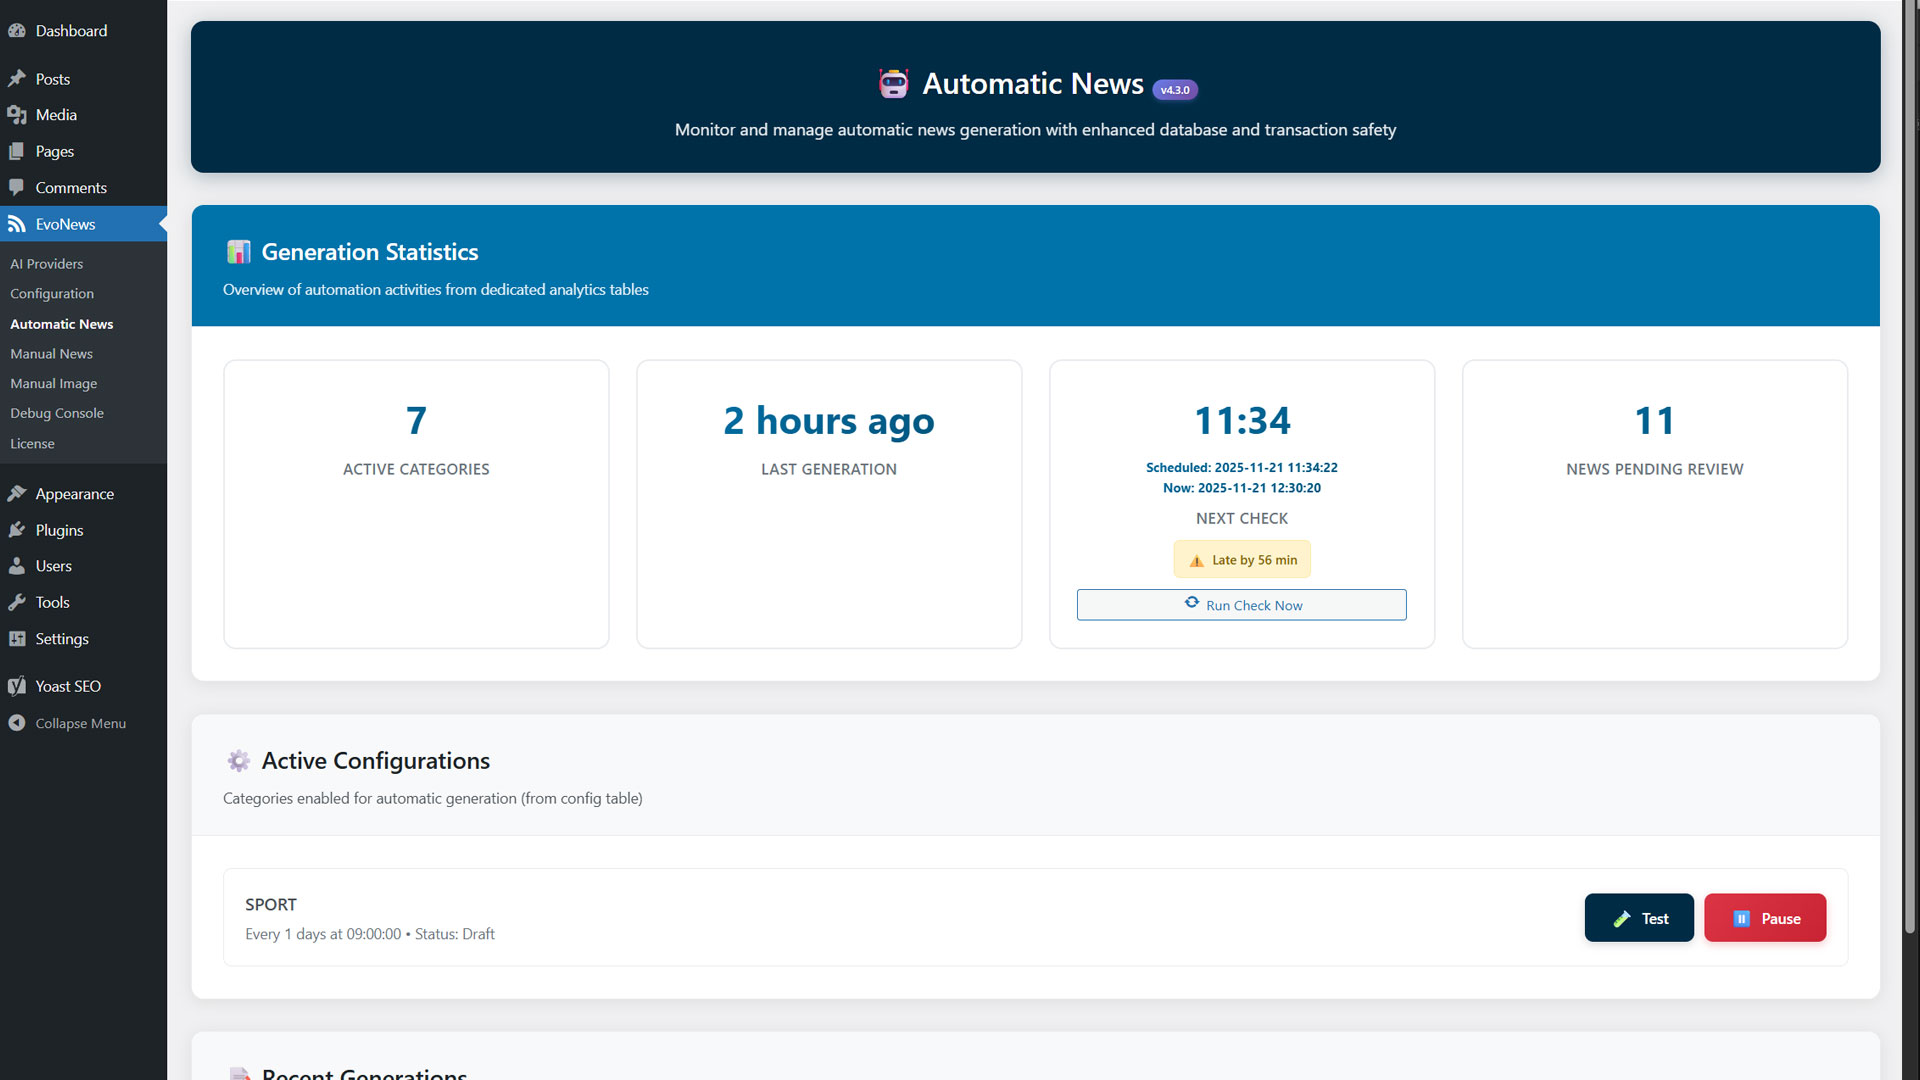Click the Media library icon
This screenshot has width=1920, height=1080.
click(x=17, y=115)
